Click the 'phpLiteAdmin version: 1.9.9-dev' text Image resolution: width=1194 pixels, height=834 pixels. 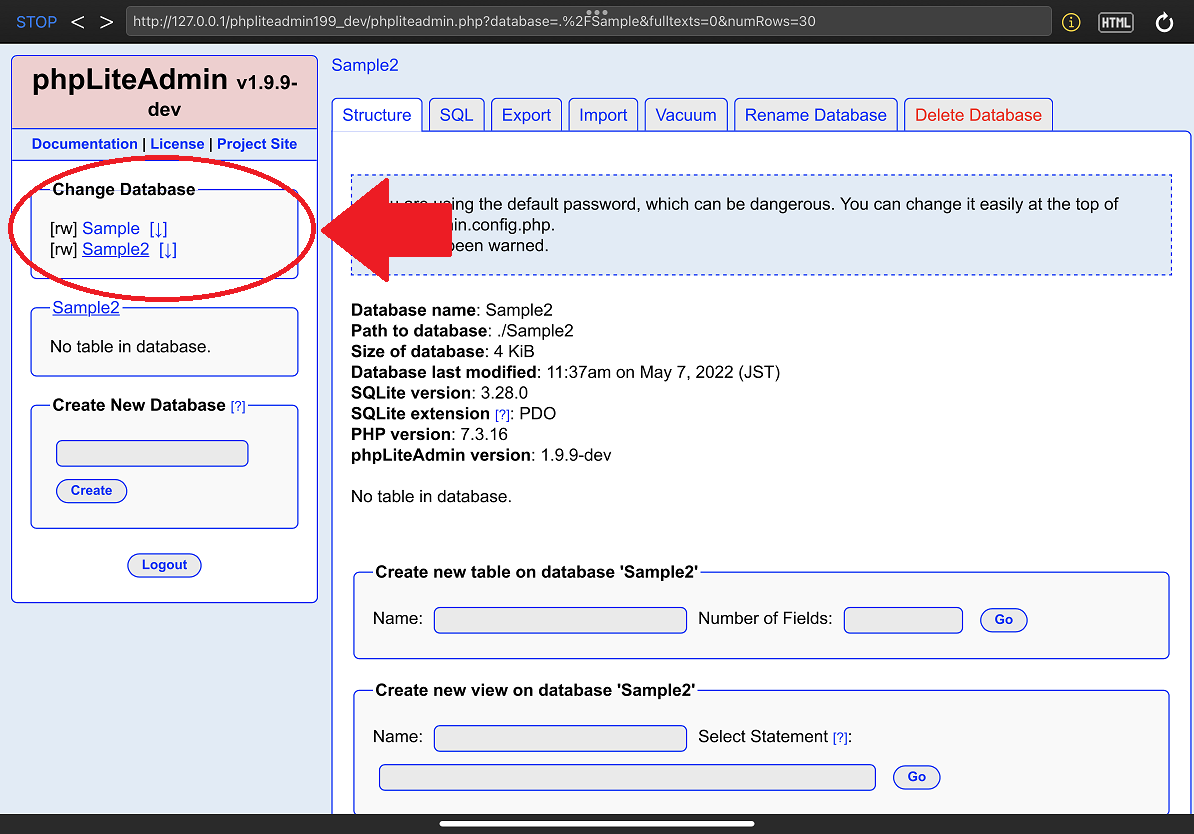481,455
